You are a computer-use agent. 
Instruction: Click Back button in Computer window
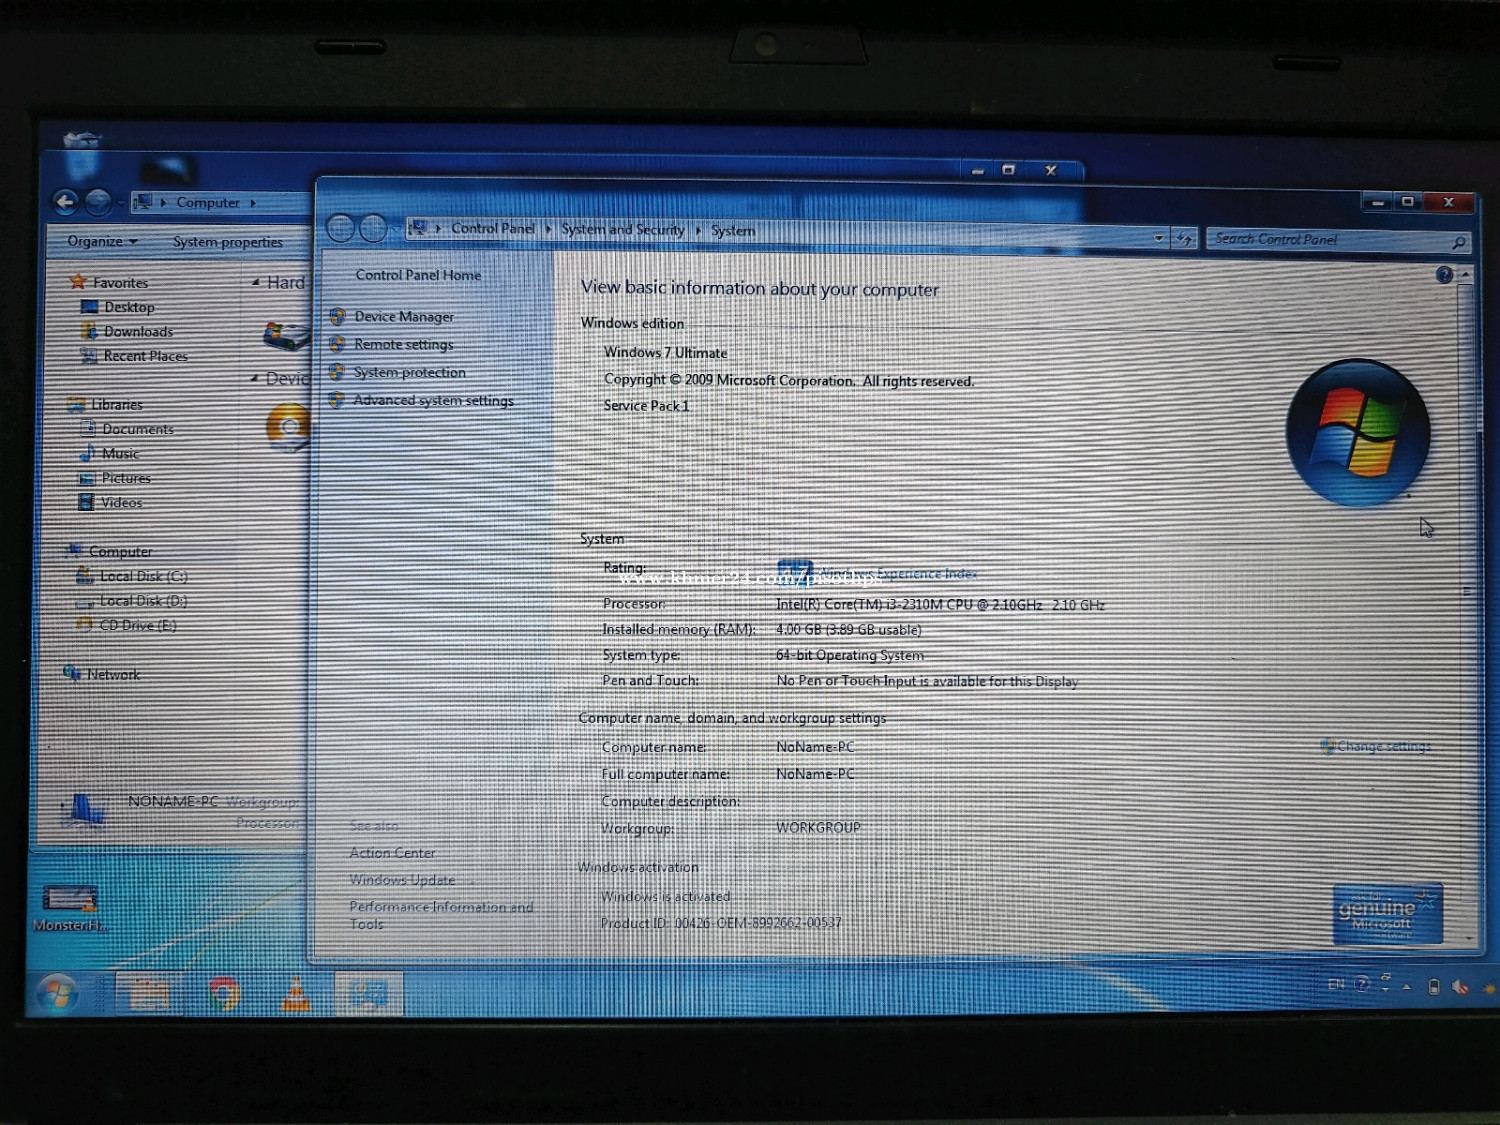click(65, 202)
